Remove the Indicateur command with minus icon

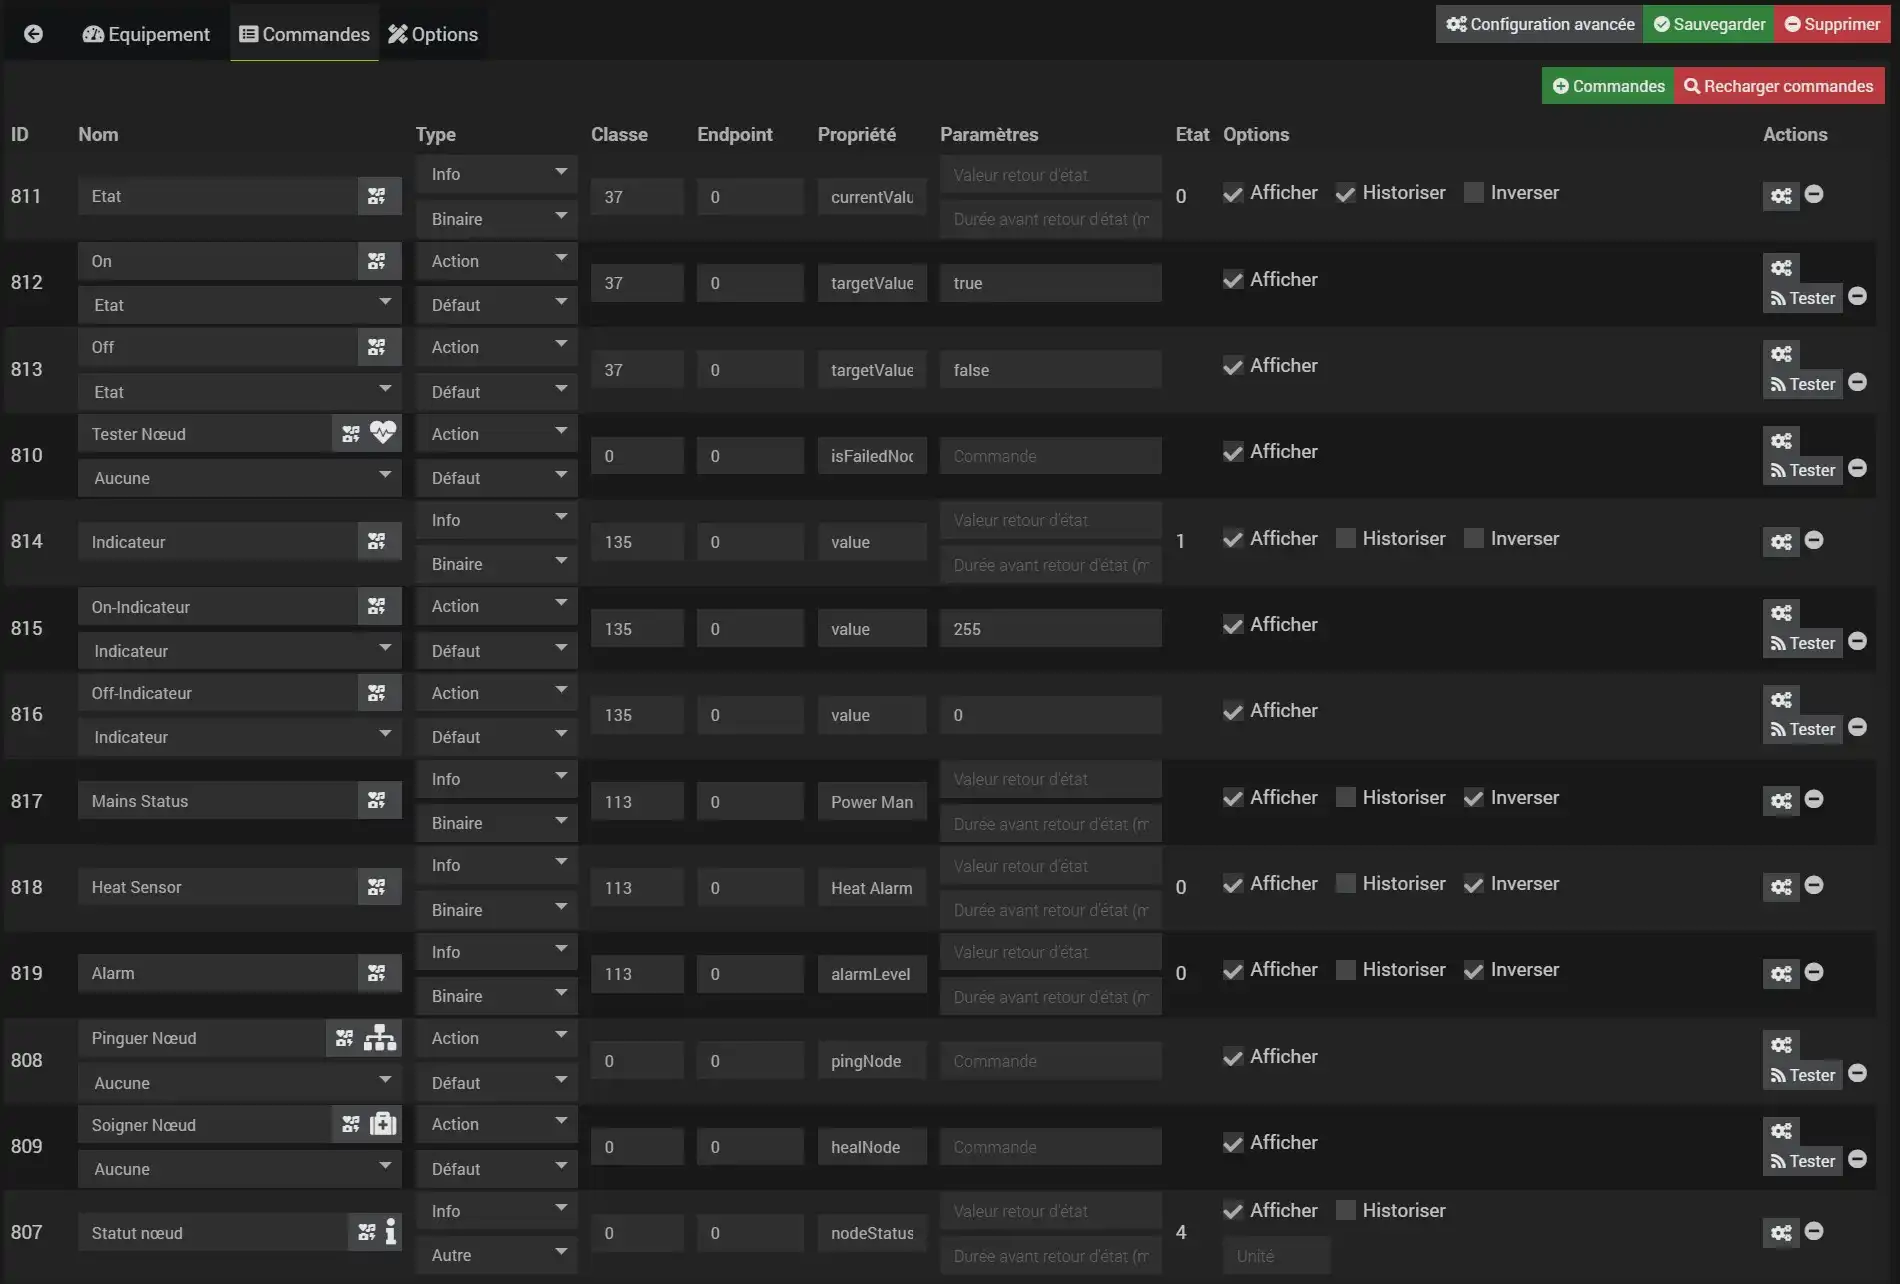(1814, 541)
